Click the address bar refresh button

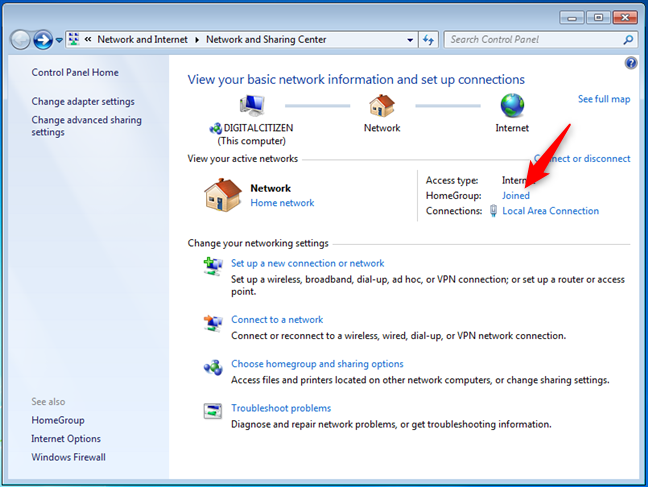pyautogui.click(x=428, y=40)
